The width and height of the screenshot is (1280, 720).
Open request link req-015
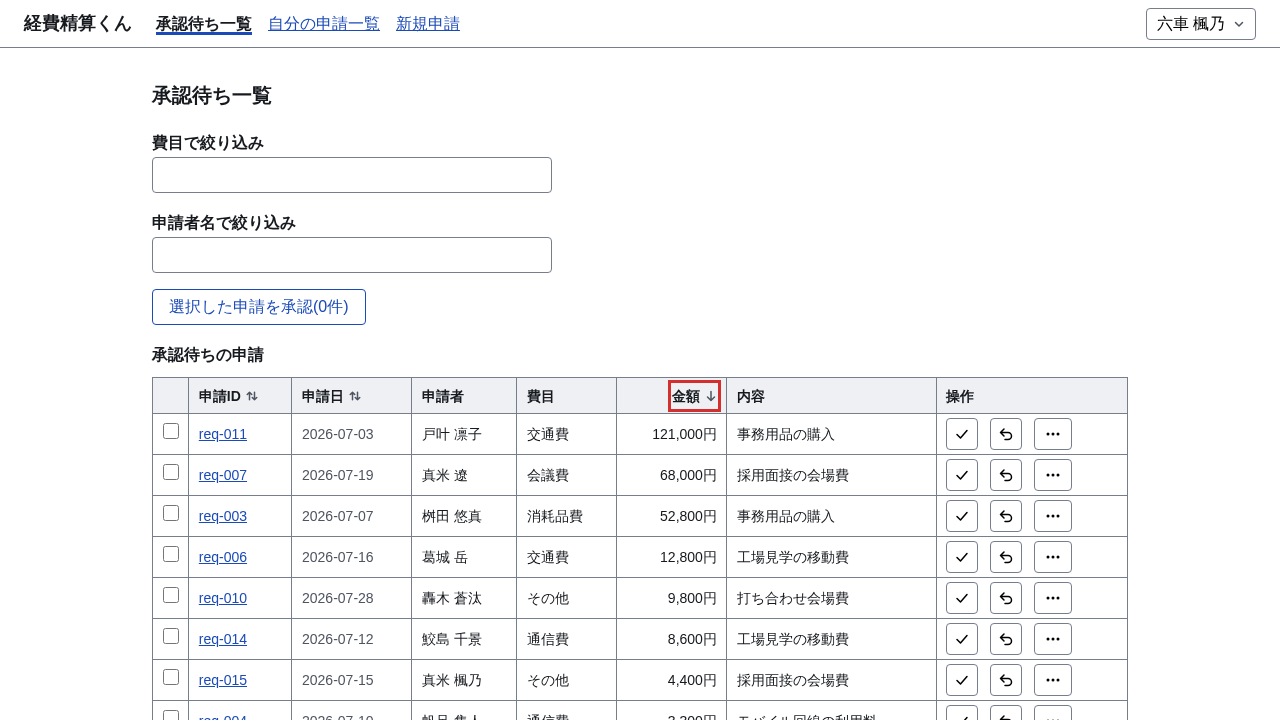point(223,680)
